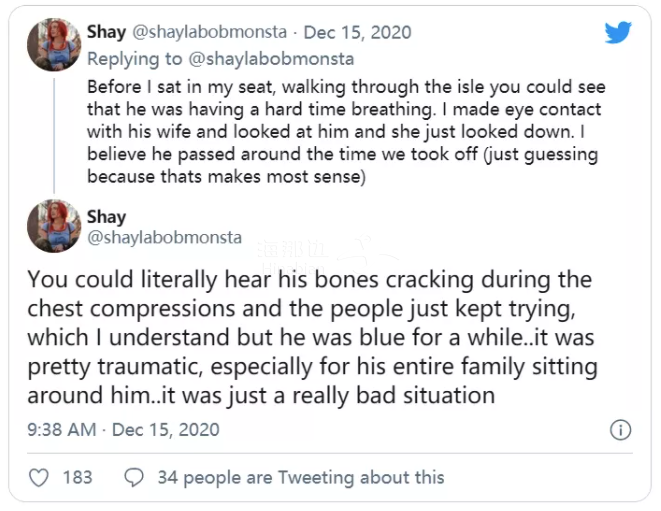Open the @shaylabobmonsta handle under the second Shay name
This screenshot has height=511, width=661.
click(x=165, y=238)
